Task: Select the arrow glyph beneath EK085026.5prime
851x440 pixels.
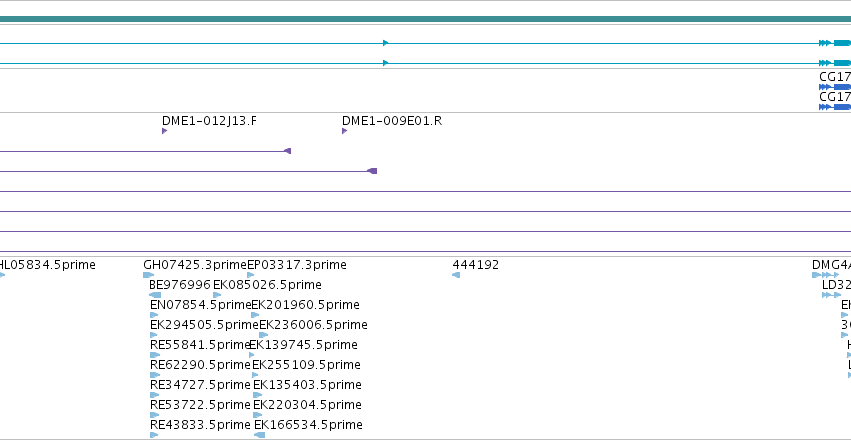Action: point(217,295)
